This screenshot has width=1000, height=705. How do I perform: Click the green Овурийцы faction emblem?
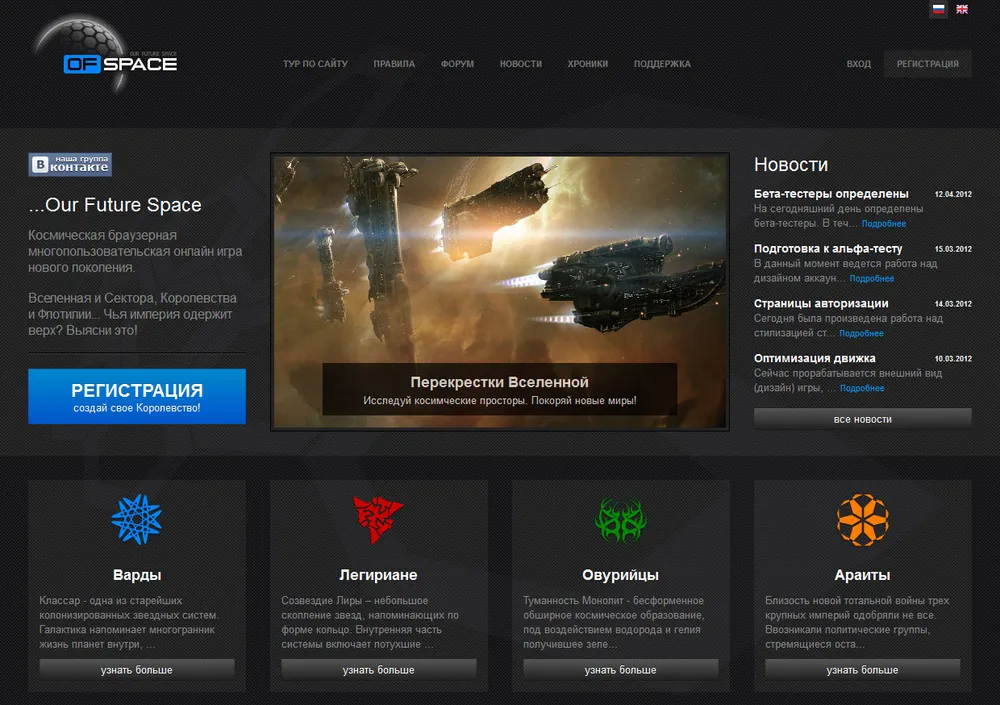point(620,520)
